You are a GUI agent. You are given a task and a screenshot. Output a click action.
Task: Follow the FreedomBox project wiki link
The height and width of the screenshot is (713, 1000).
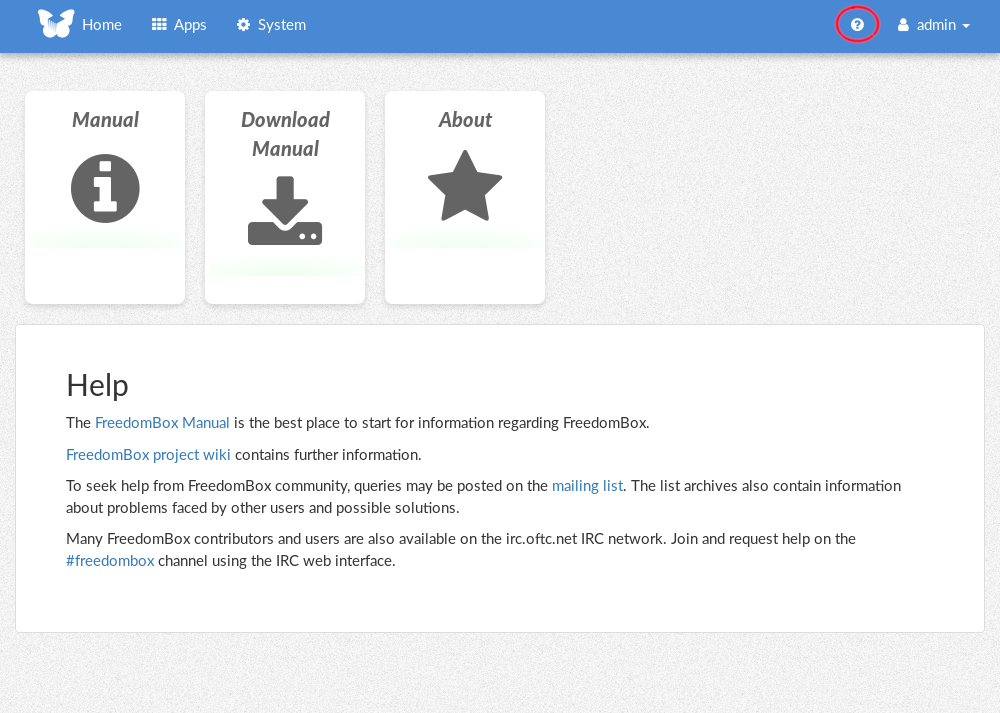click(148, 455)
